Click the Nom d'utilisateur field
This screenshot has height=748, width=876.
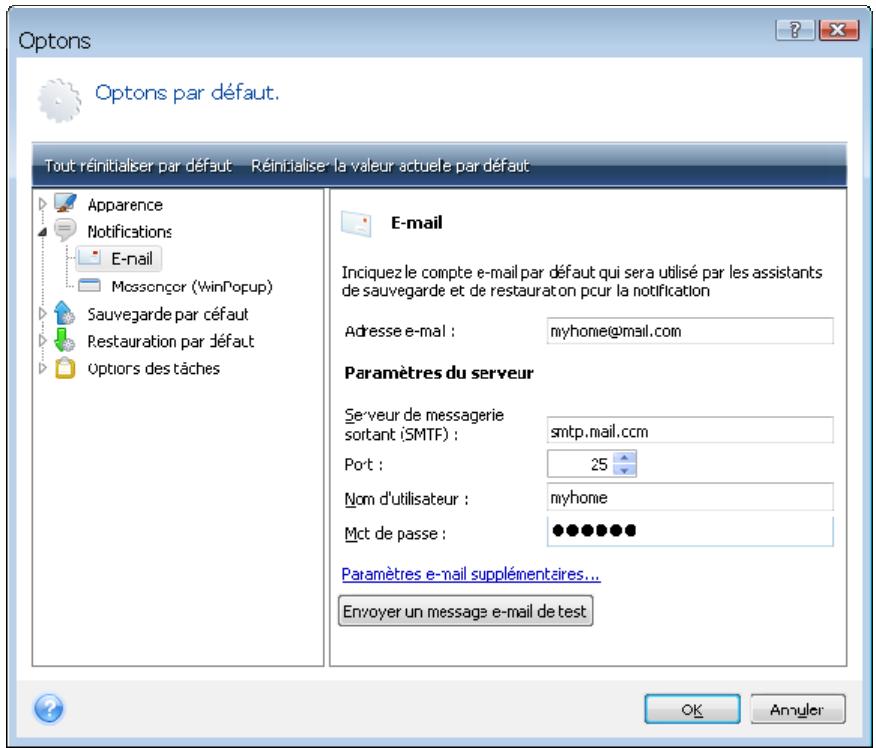pyautogui.click(x=690, y=497)
